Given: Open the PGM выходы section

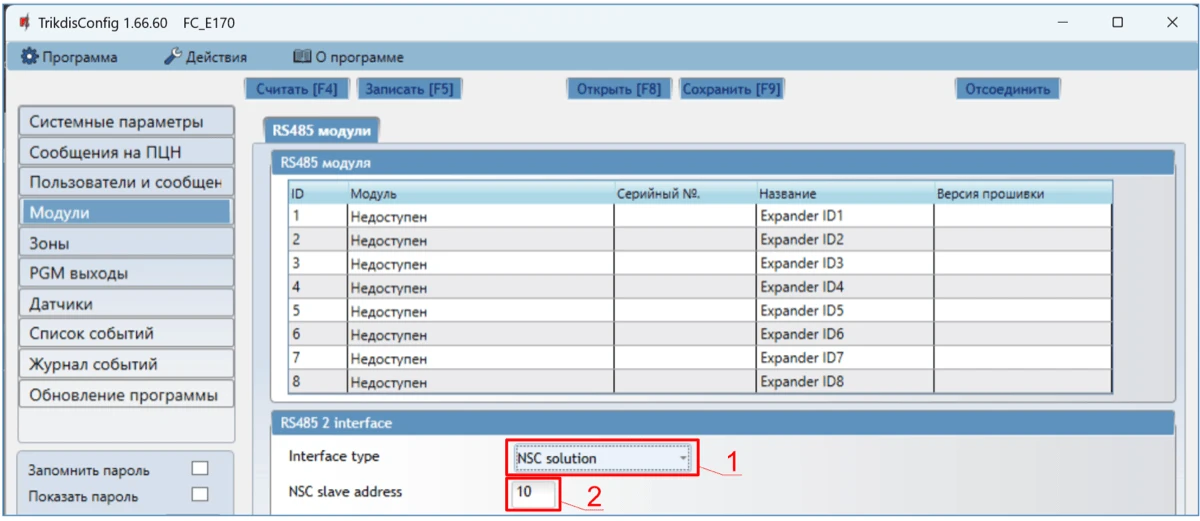Looking at the screenshot, I should (x=125, y=273).
